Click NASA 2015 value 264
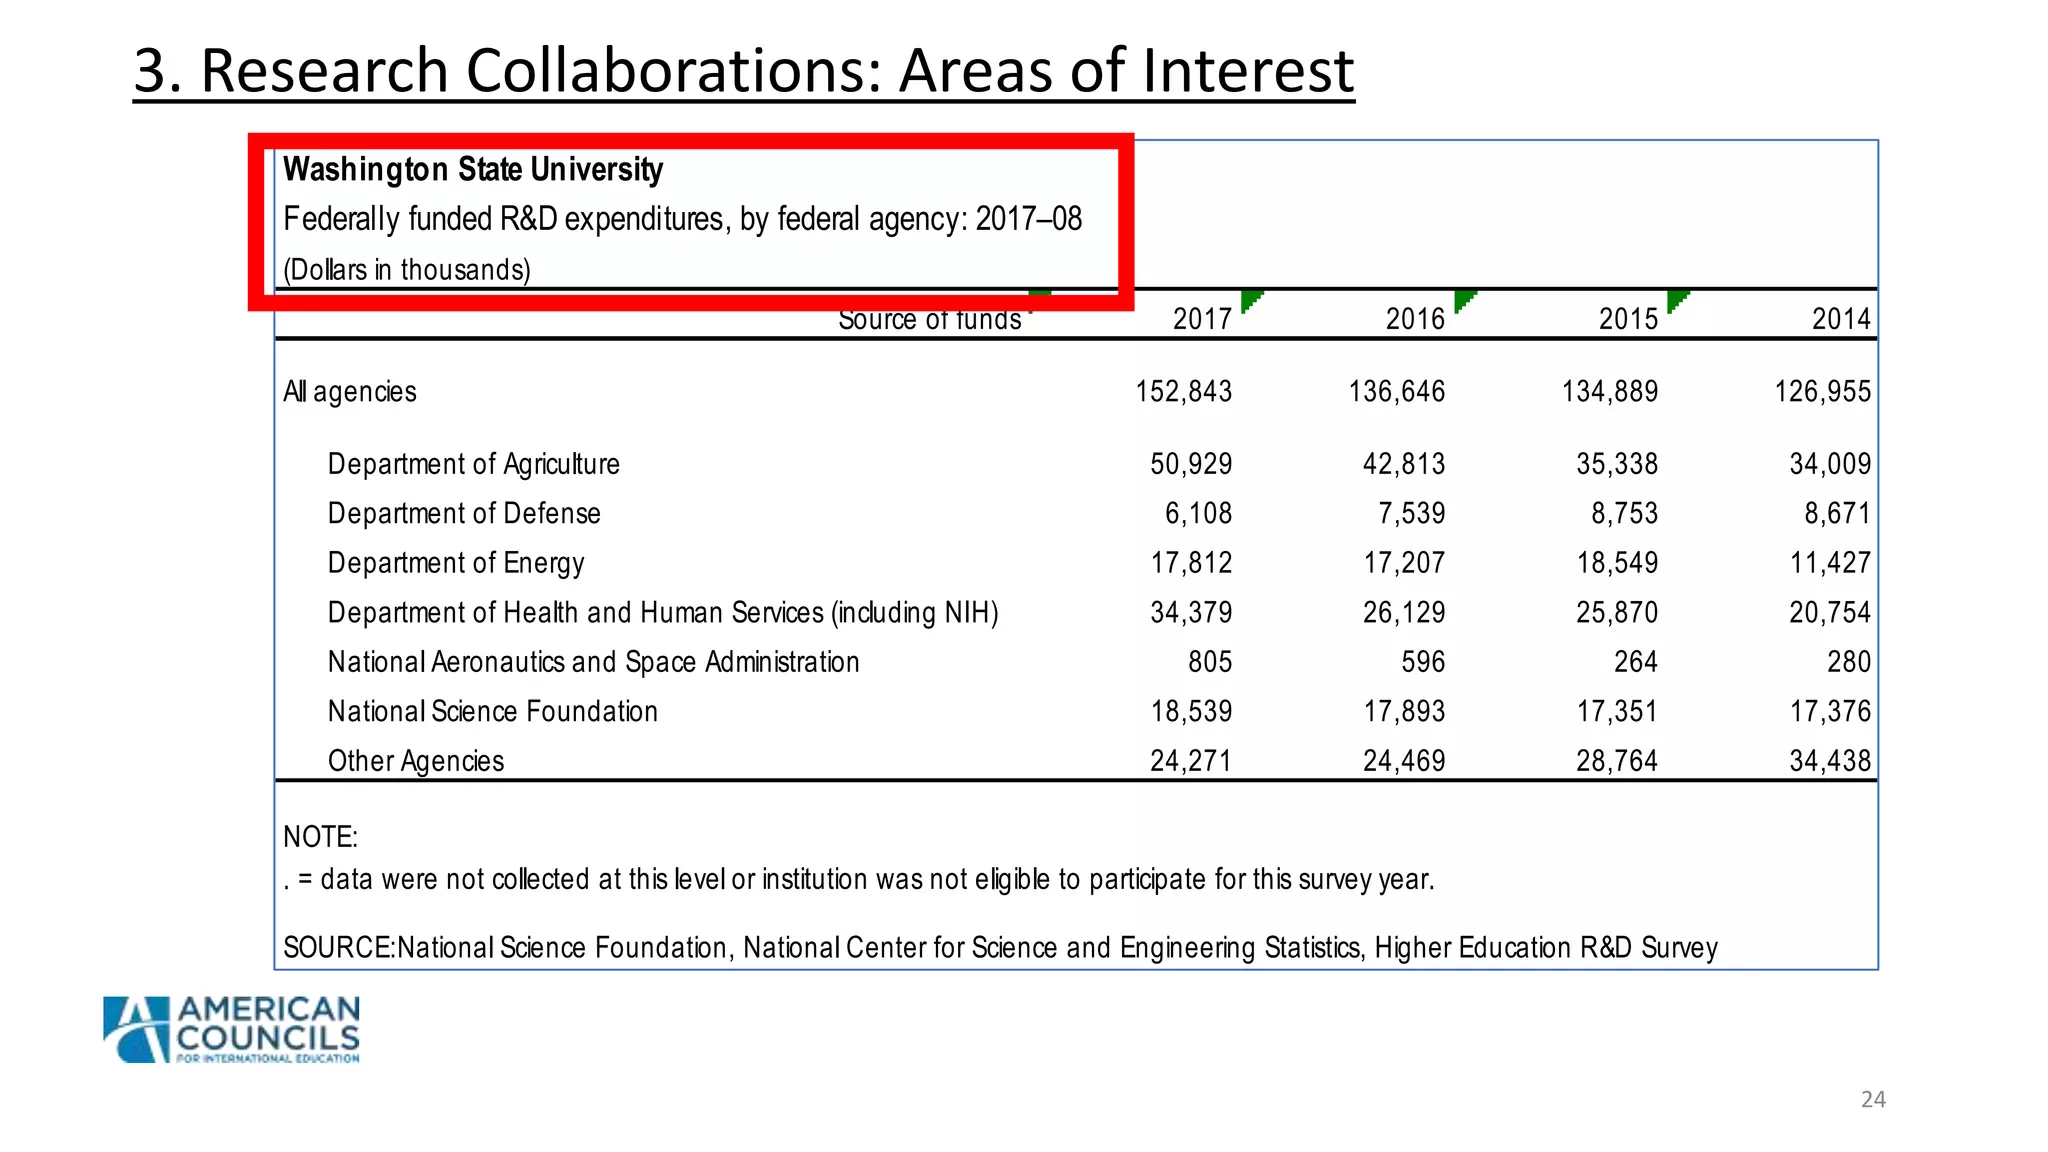Viewport: 2048px width, 1152px height. pos(1636,662)
